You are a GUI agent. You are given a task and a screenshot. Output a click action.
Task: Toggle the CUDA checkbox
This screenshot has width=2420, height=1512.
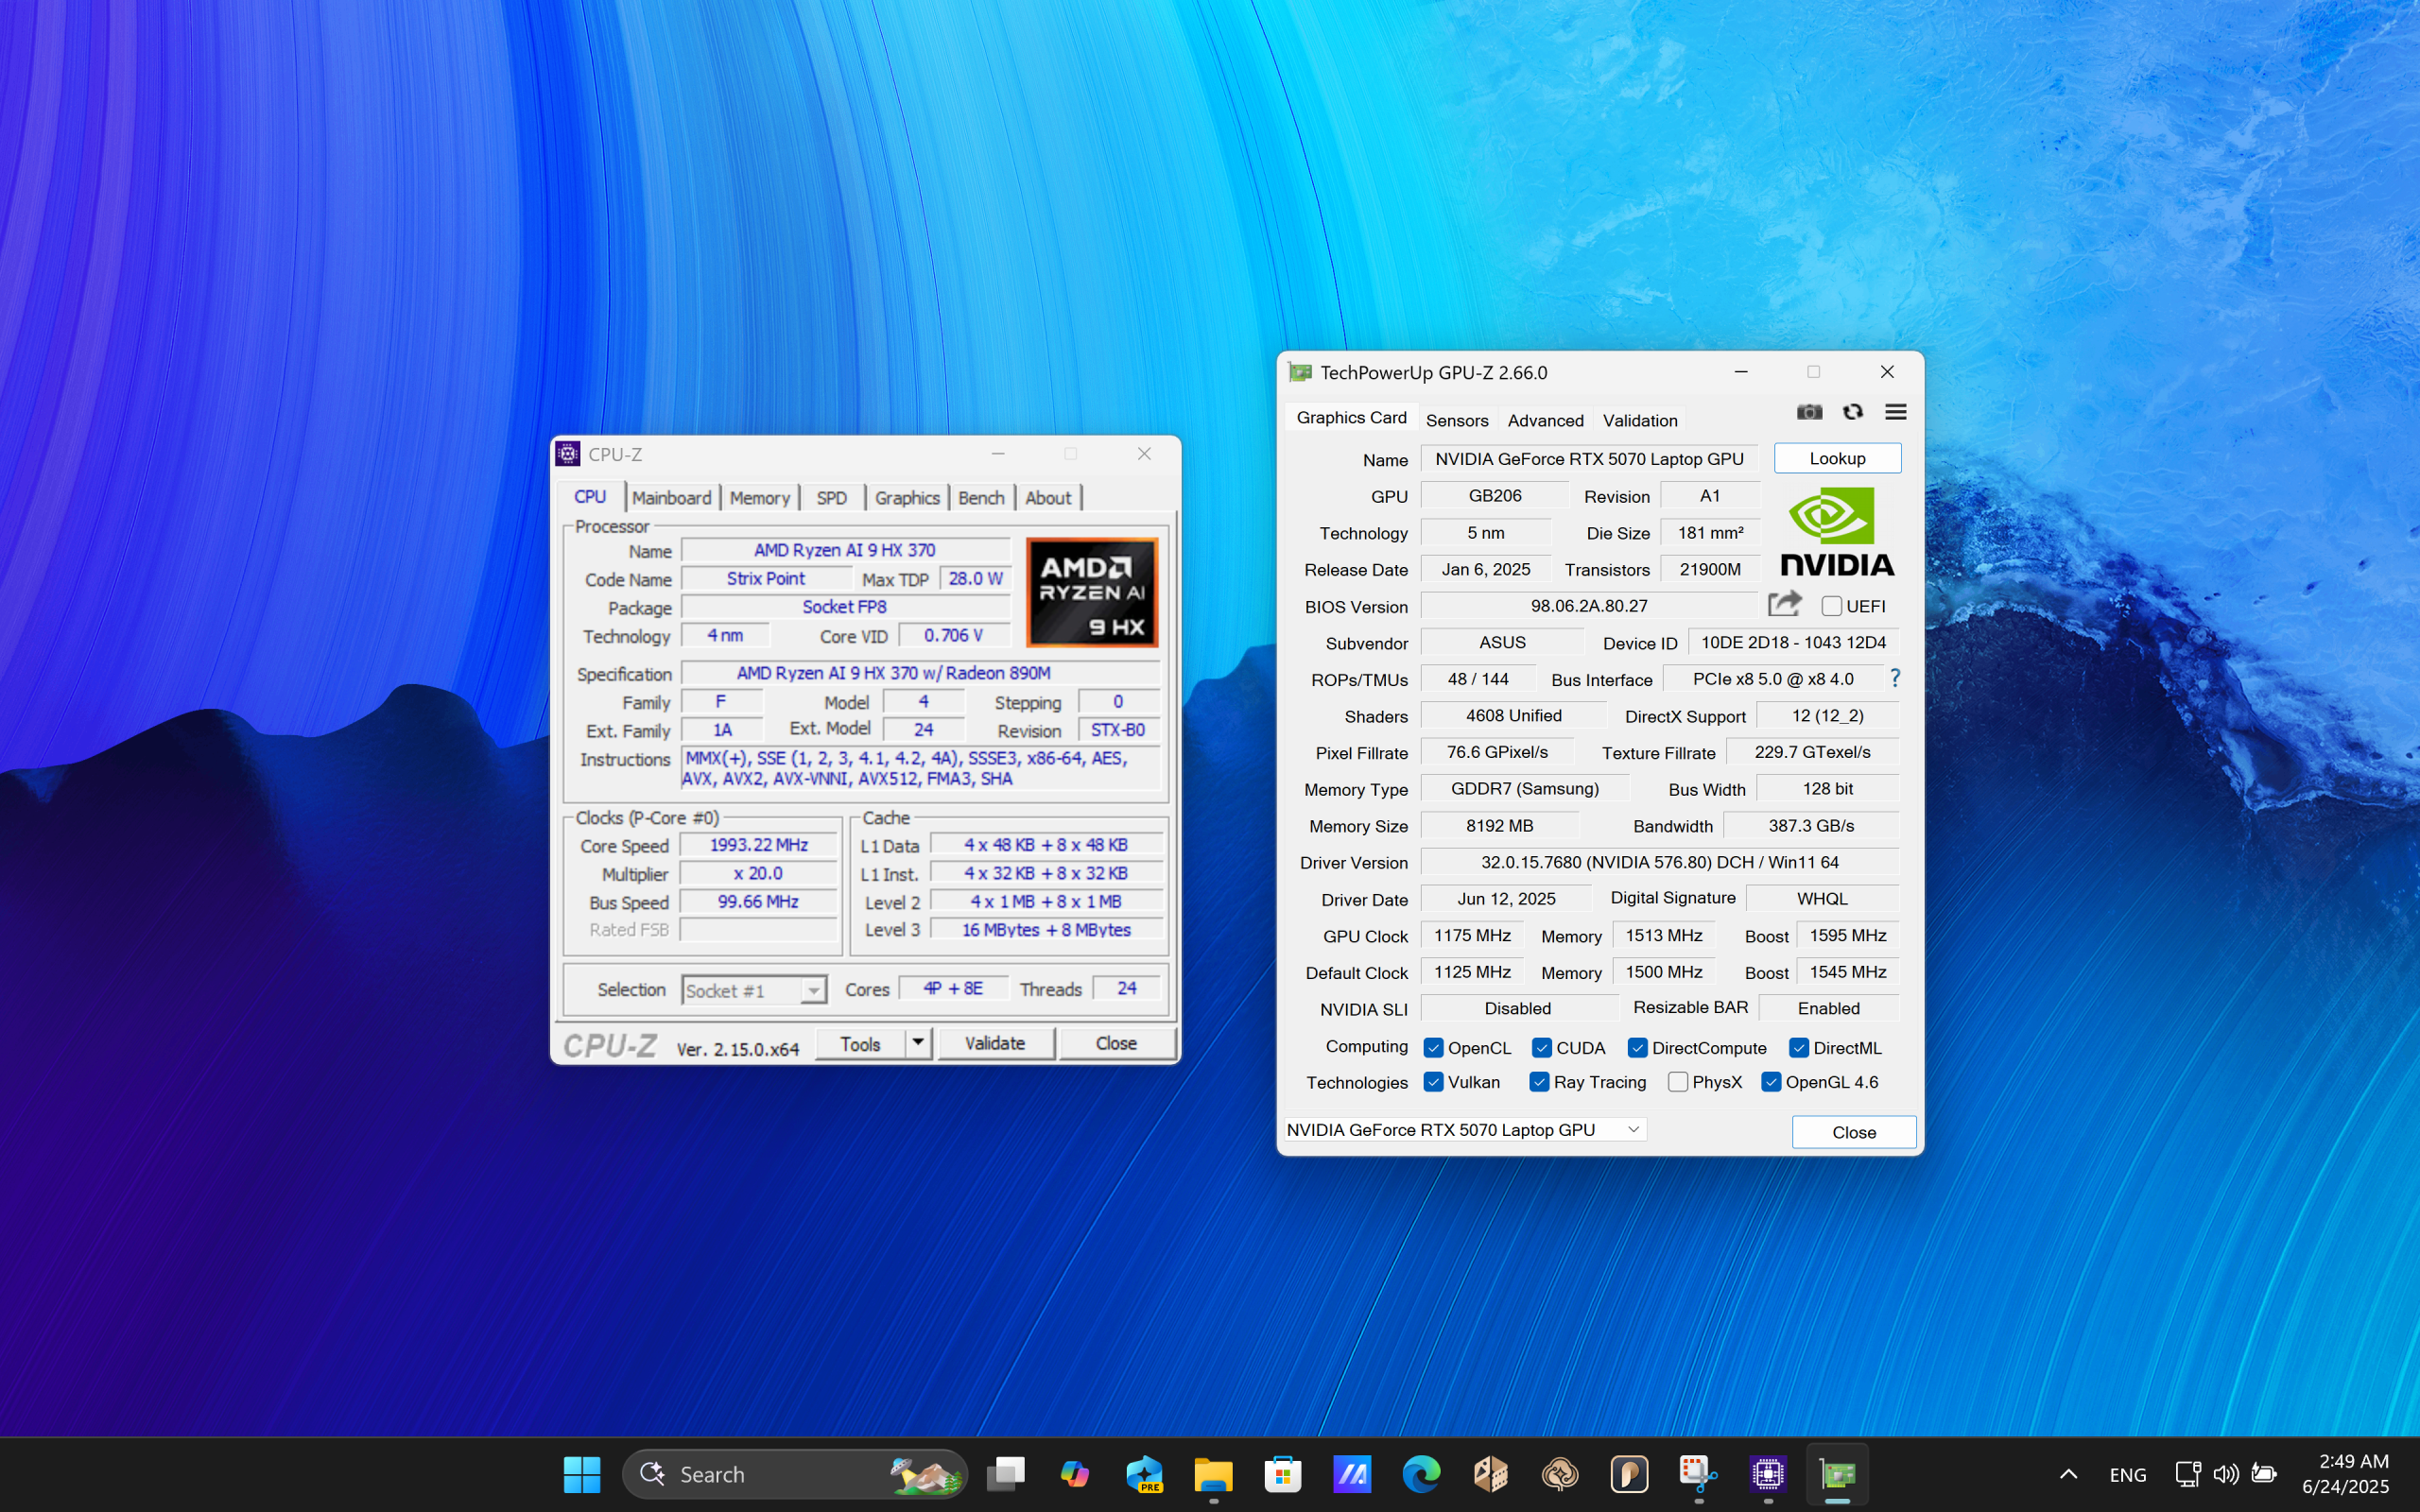[x=1541, y=1048]
